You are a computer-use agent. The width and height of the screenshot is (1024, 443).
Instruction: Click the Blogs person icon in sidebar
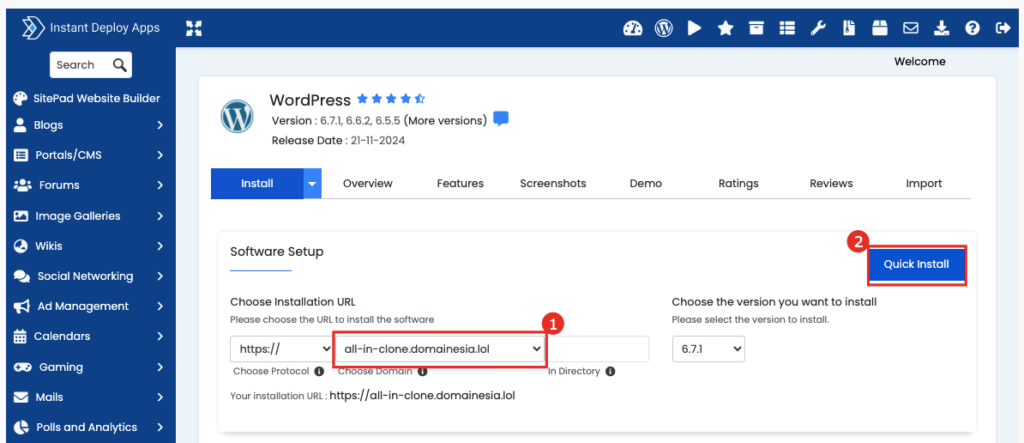point(21,125)
